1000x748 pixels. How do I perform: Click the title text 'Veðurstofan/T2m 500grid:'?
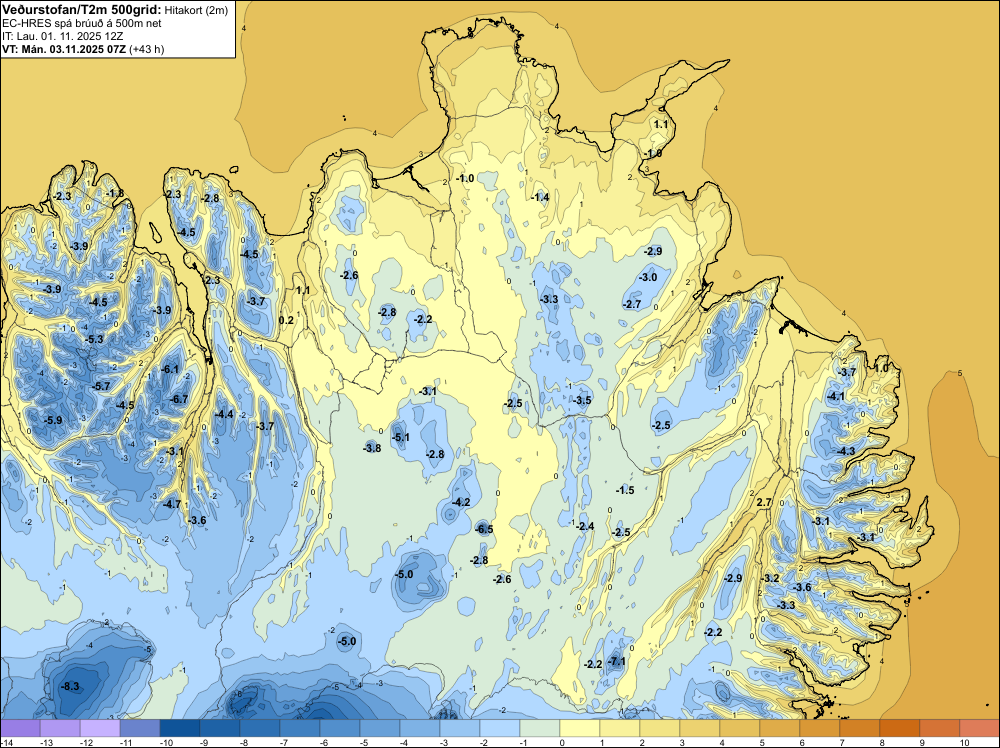[82, 10]
